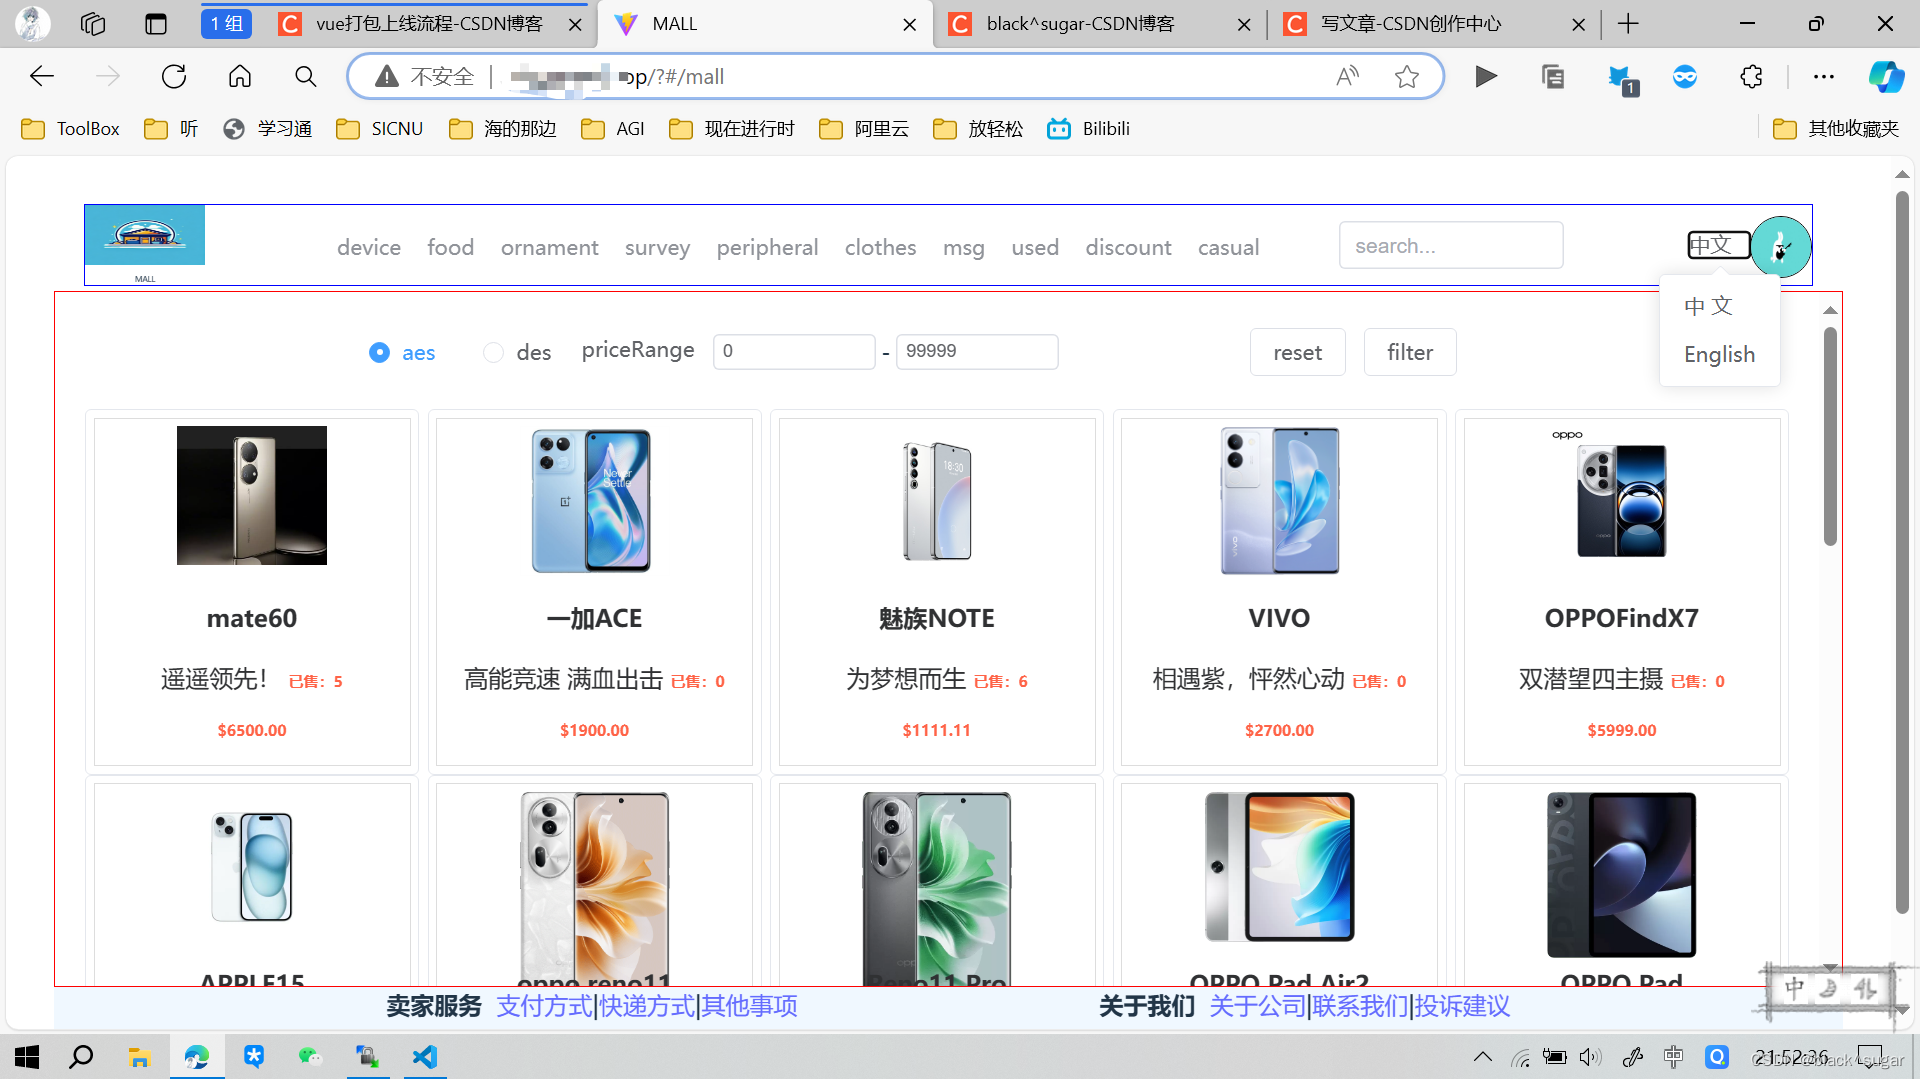Focus the minimum price field

pos(794,351)
